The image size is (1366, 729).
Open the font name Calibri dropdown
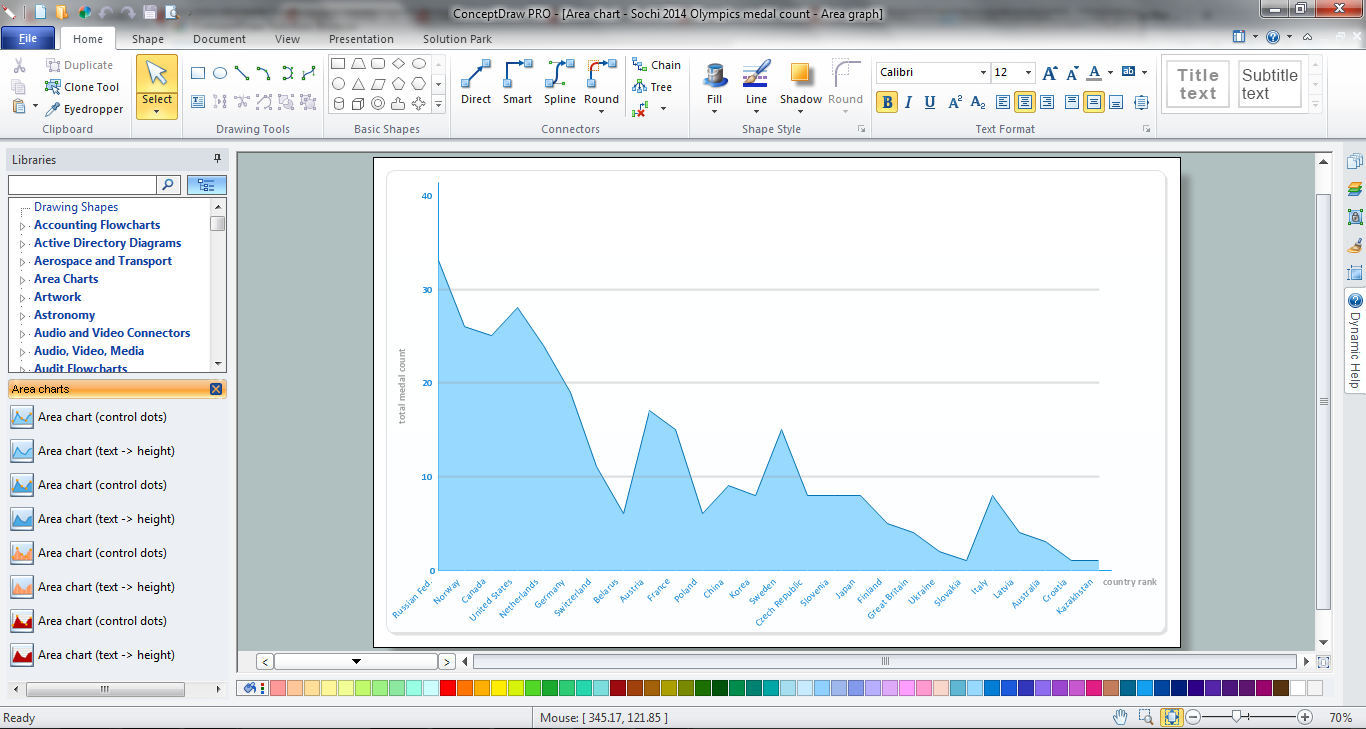(982, 73)
